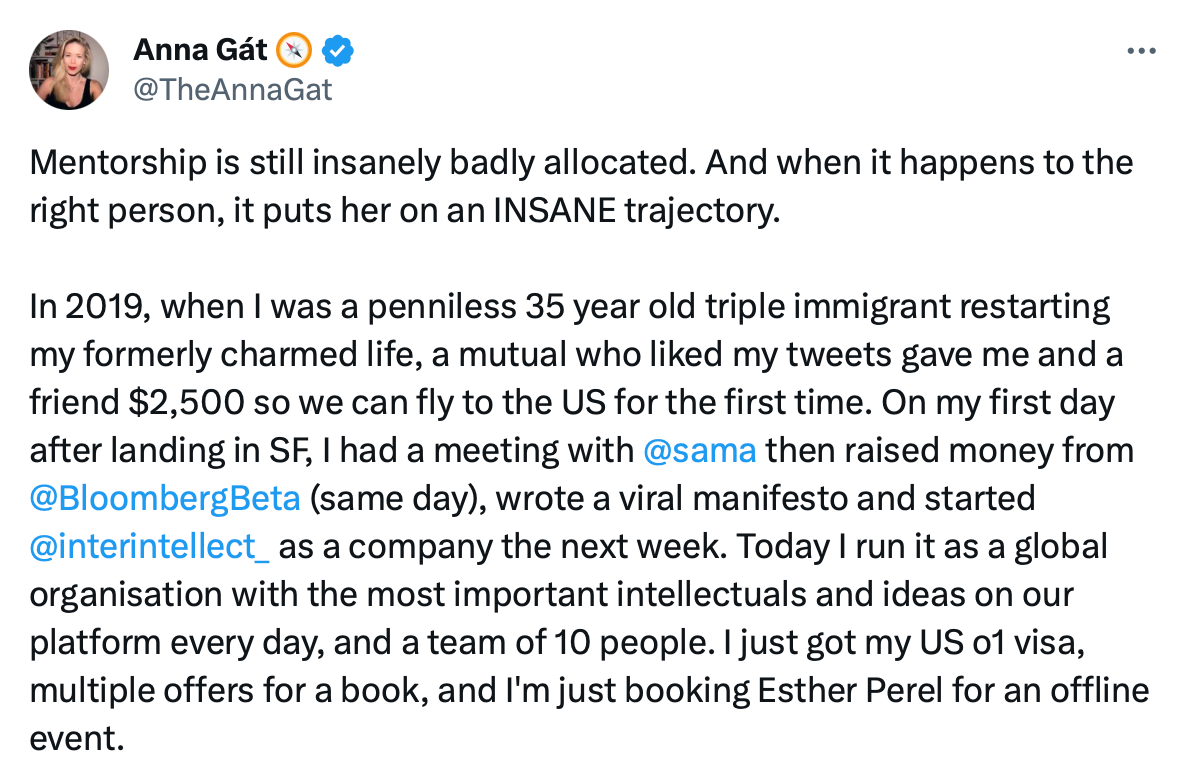Open the @interintellect_ mention

click(149, 546)
